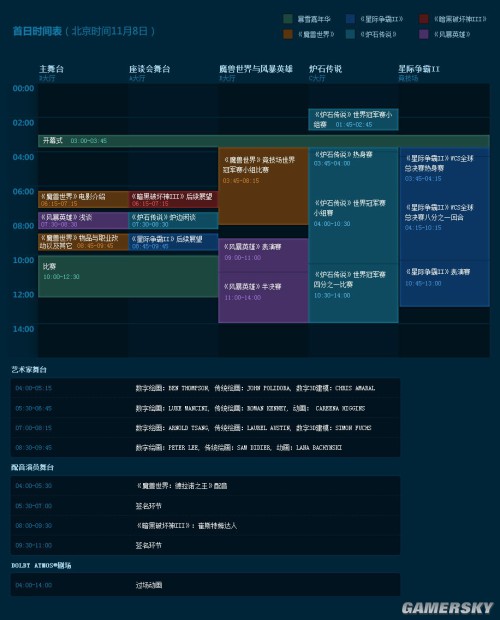
Task: Click the 10:00 time axis label
Action: 23,260
